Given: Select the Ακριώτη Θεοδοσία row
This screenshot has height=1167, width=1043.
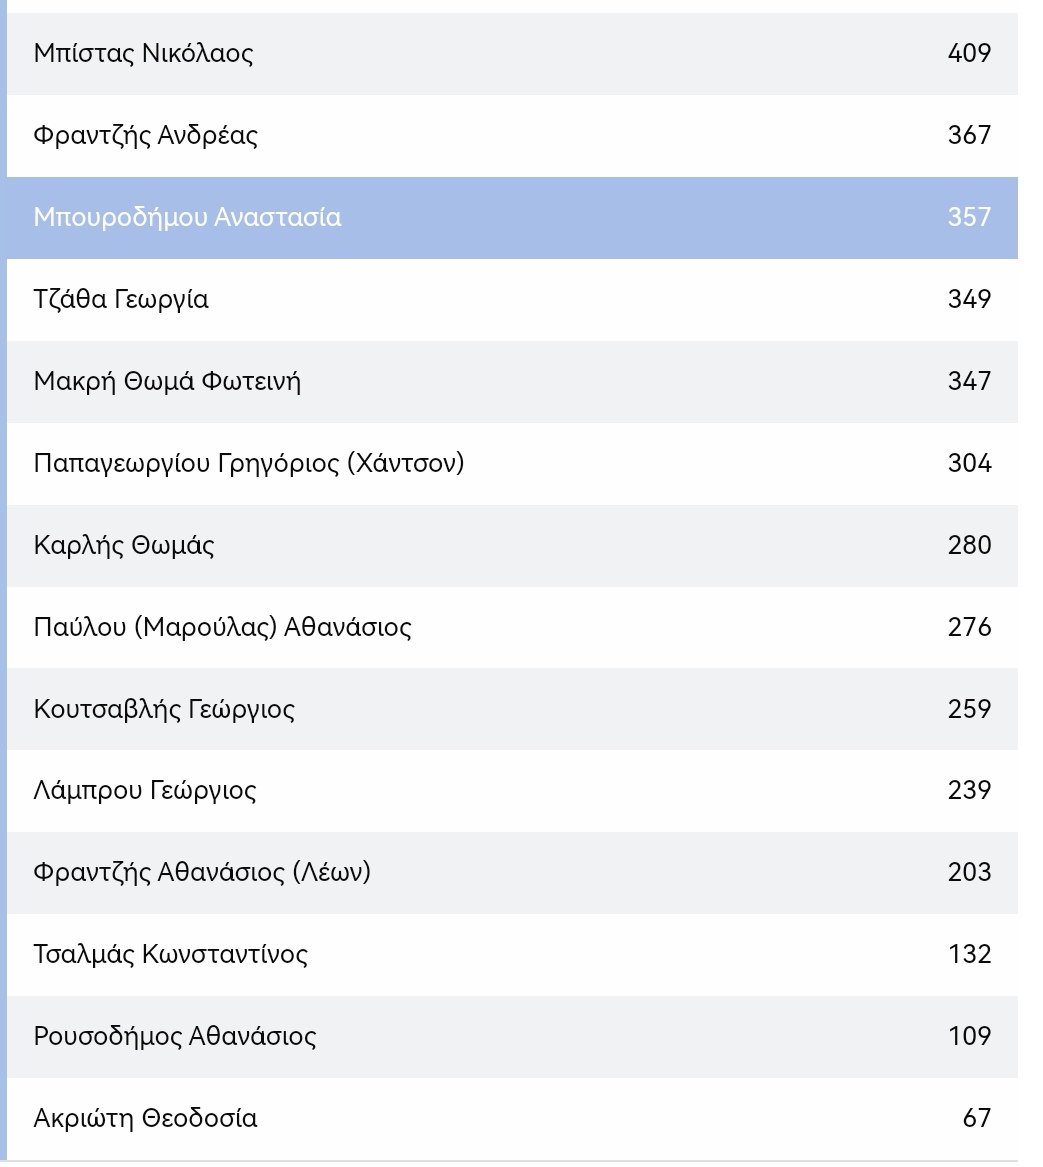Looking at the screenshot, I should (x=145, y=1118).
